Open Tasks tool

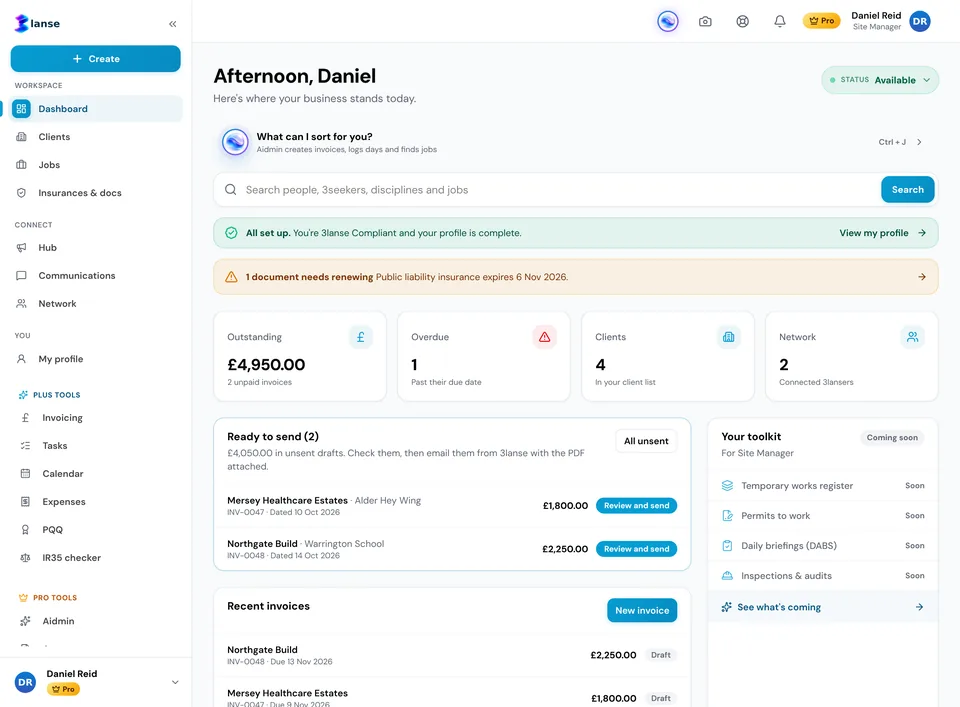pos(96,446)
